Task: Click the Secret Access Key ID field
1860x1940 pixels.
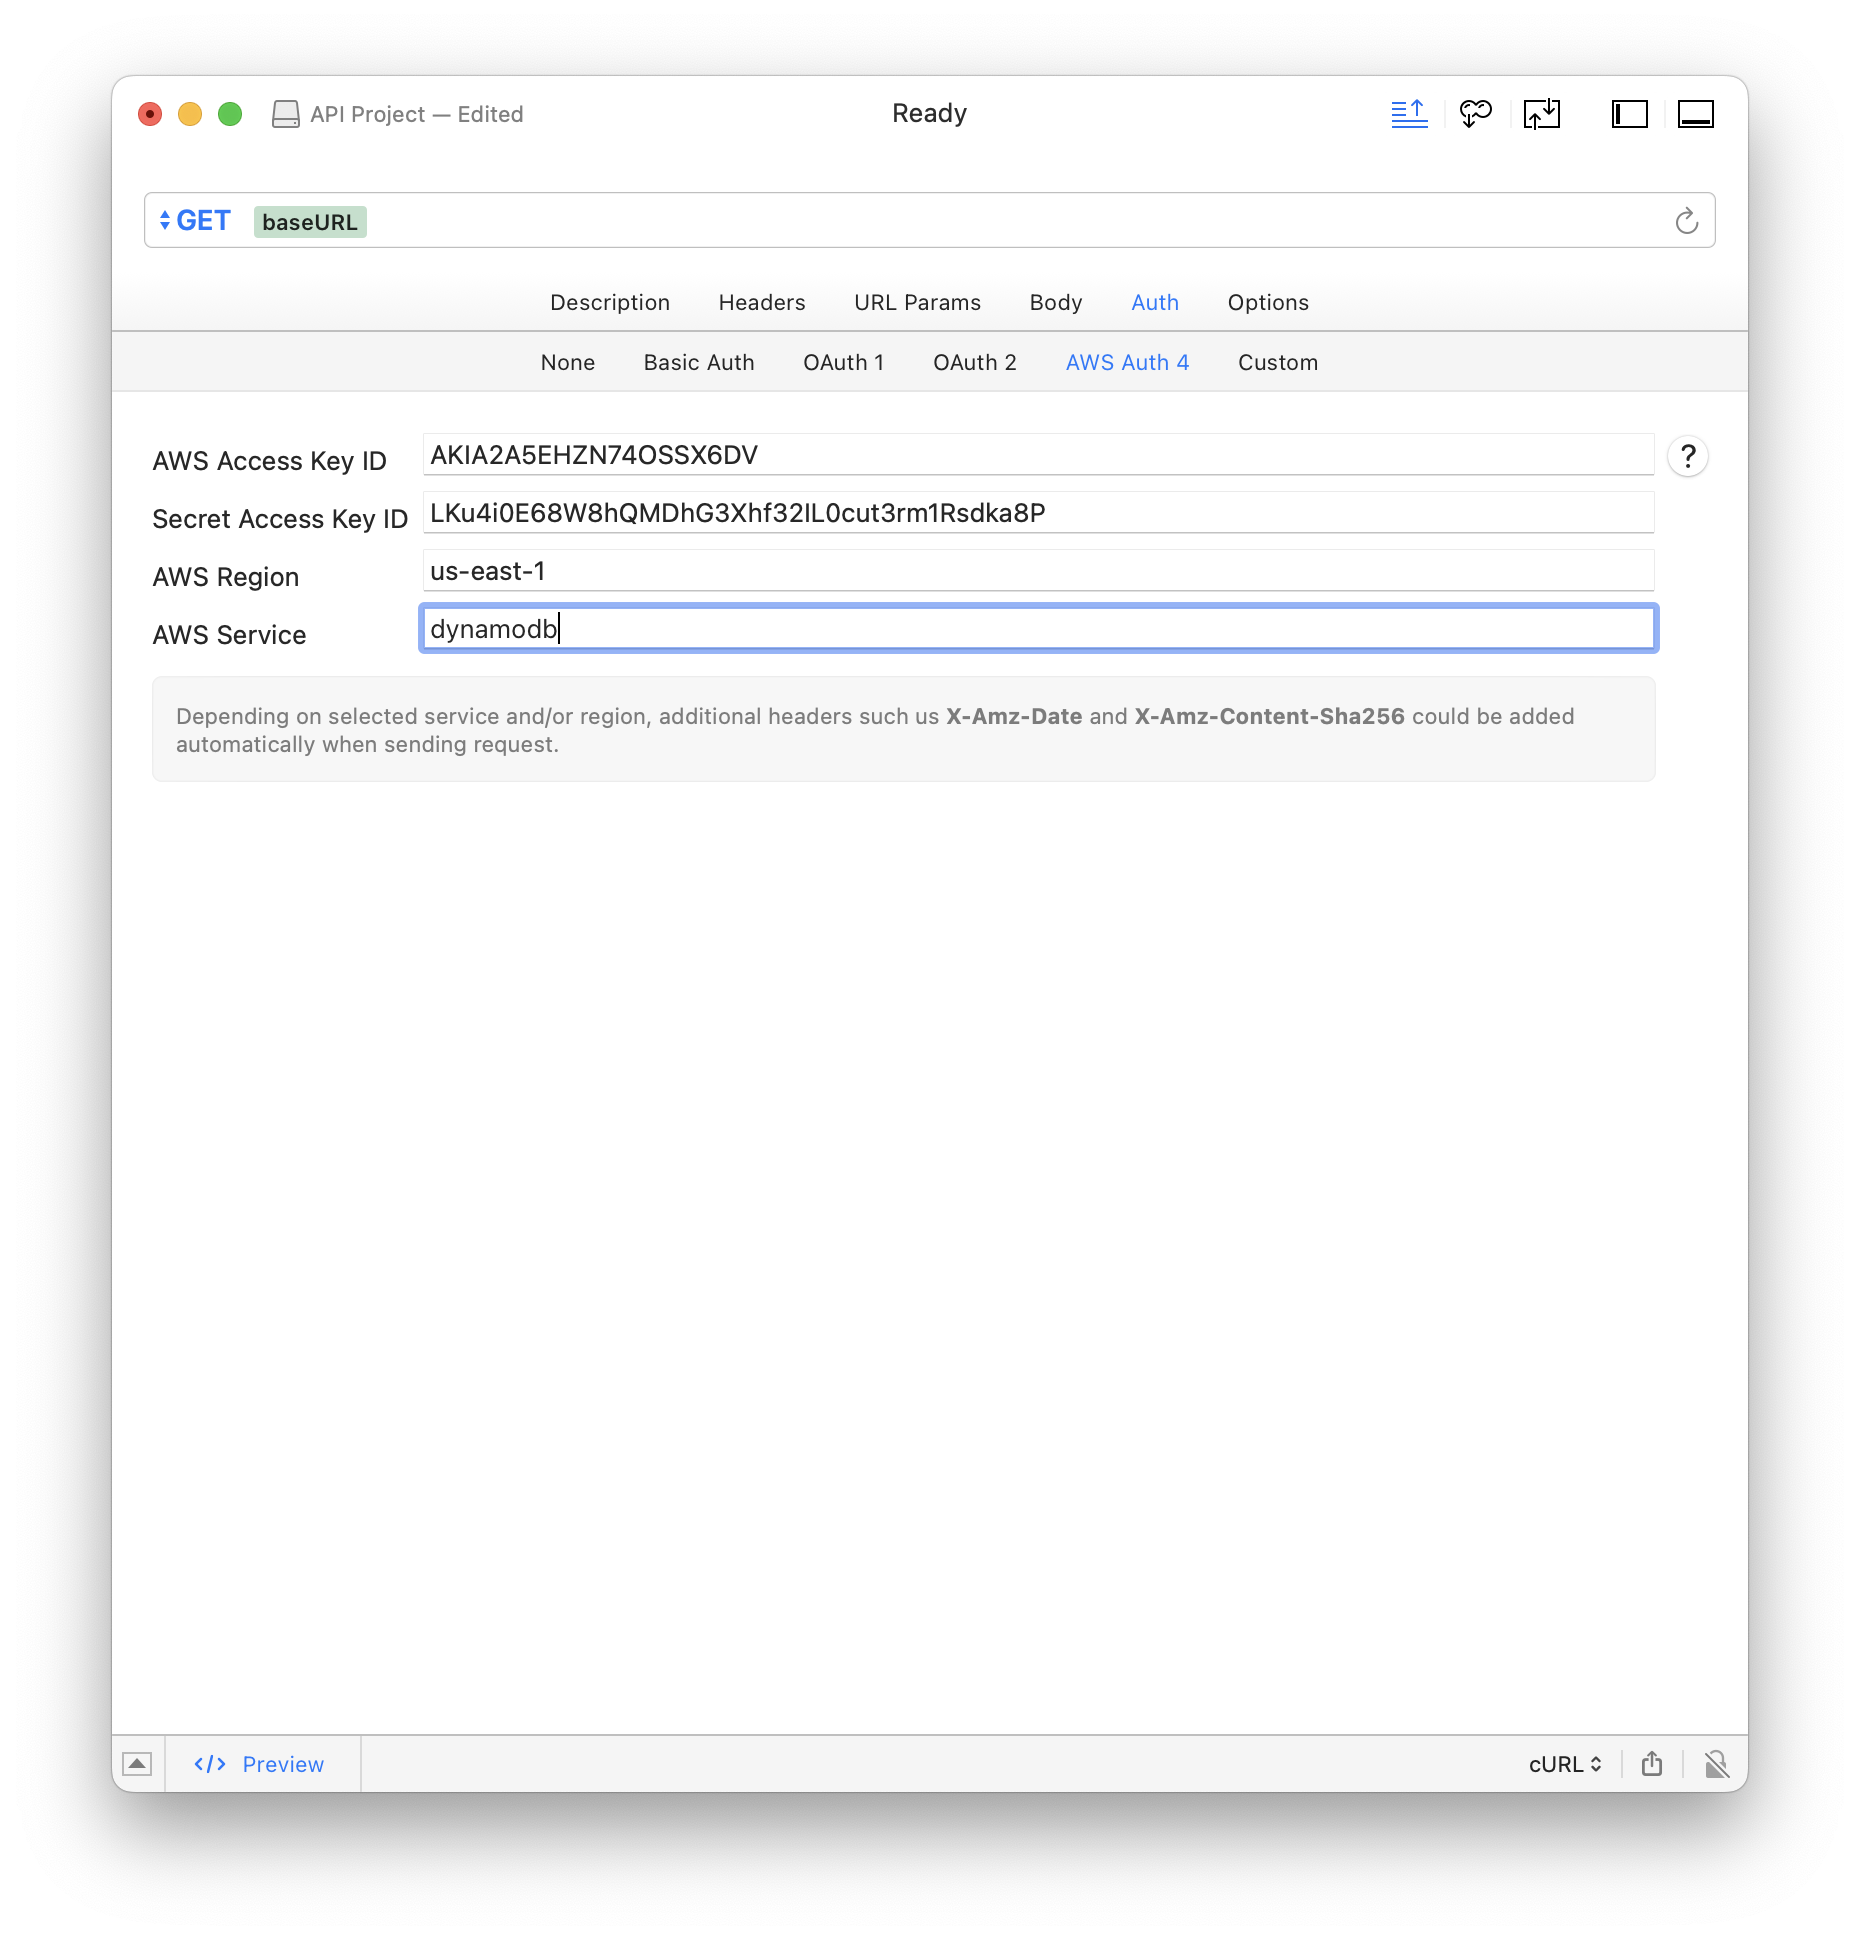Action: point(1038,513)
